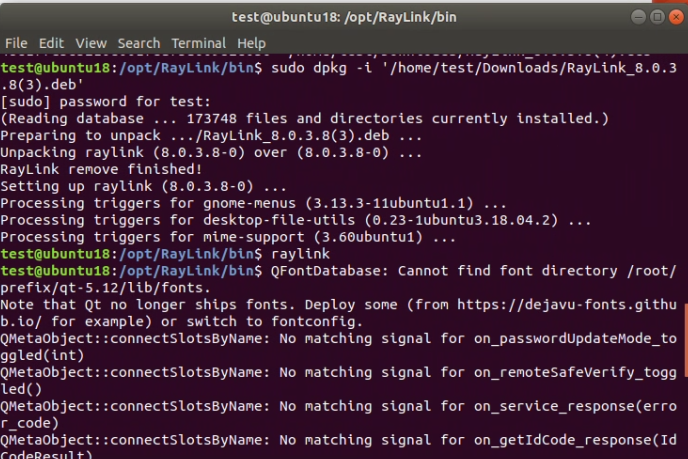Click the orange scrollbar thumb
Screen dimensions: 688x459
pyautogui.click(x=686, y=340)
